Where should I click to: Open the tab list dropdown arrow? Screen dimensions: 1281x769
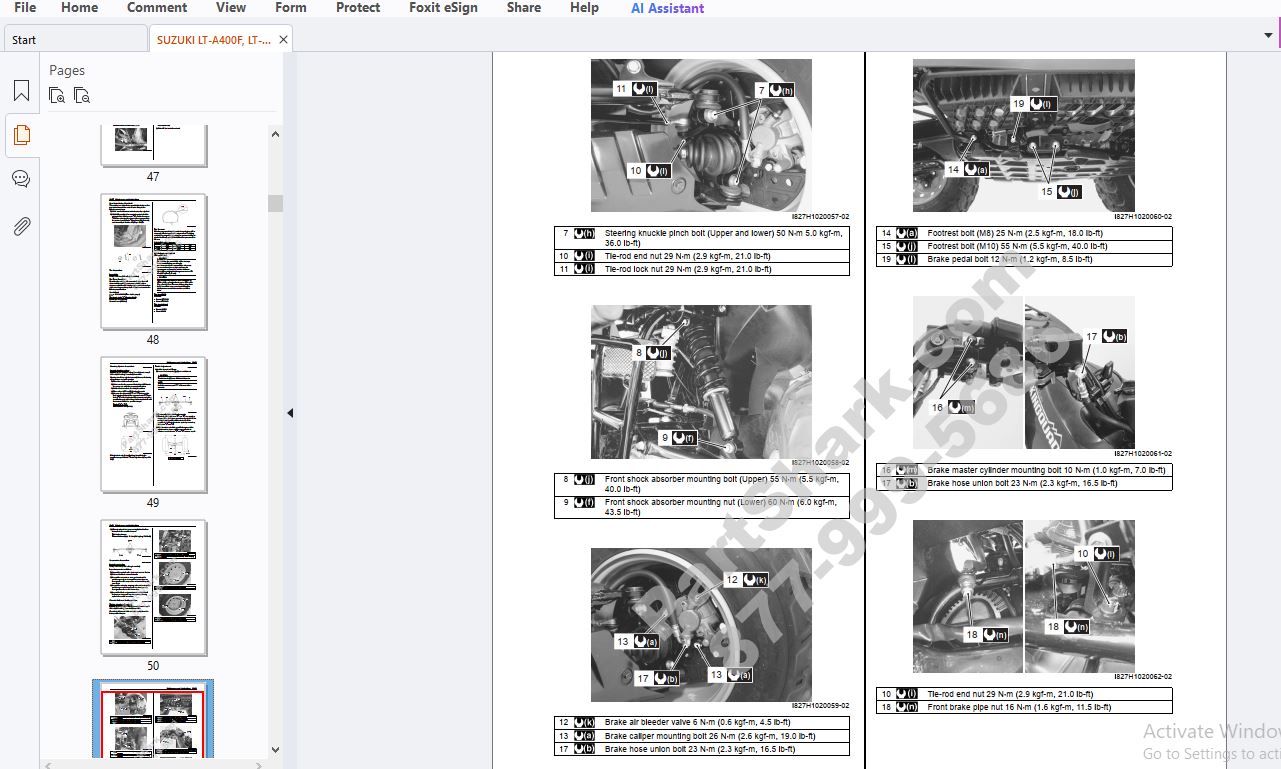pyautogui.click(x=1269, y=36)
